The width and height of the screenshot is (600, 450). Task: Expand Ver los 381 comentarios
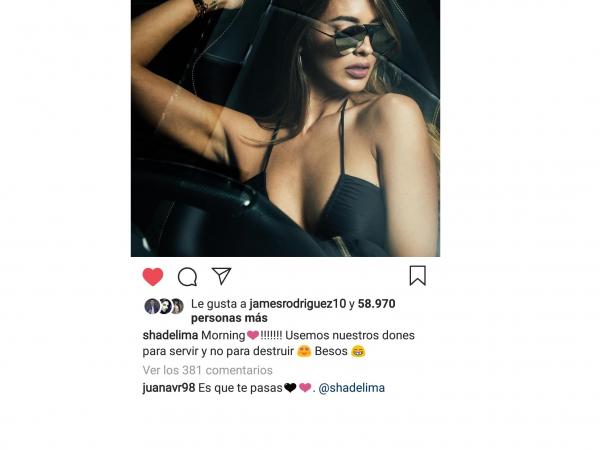[207, 370]
